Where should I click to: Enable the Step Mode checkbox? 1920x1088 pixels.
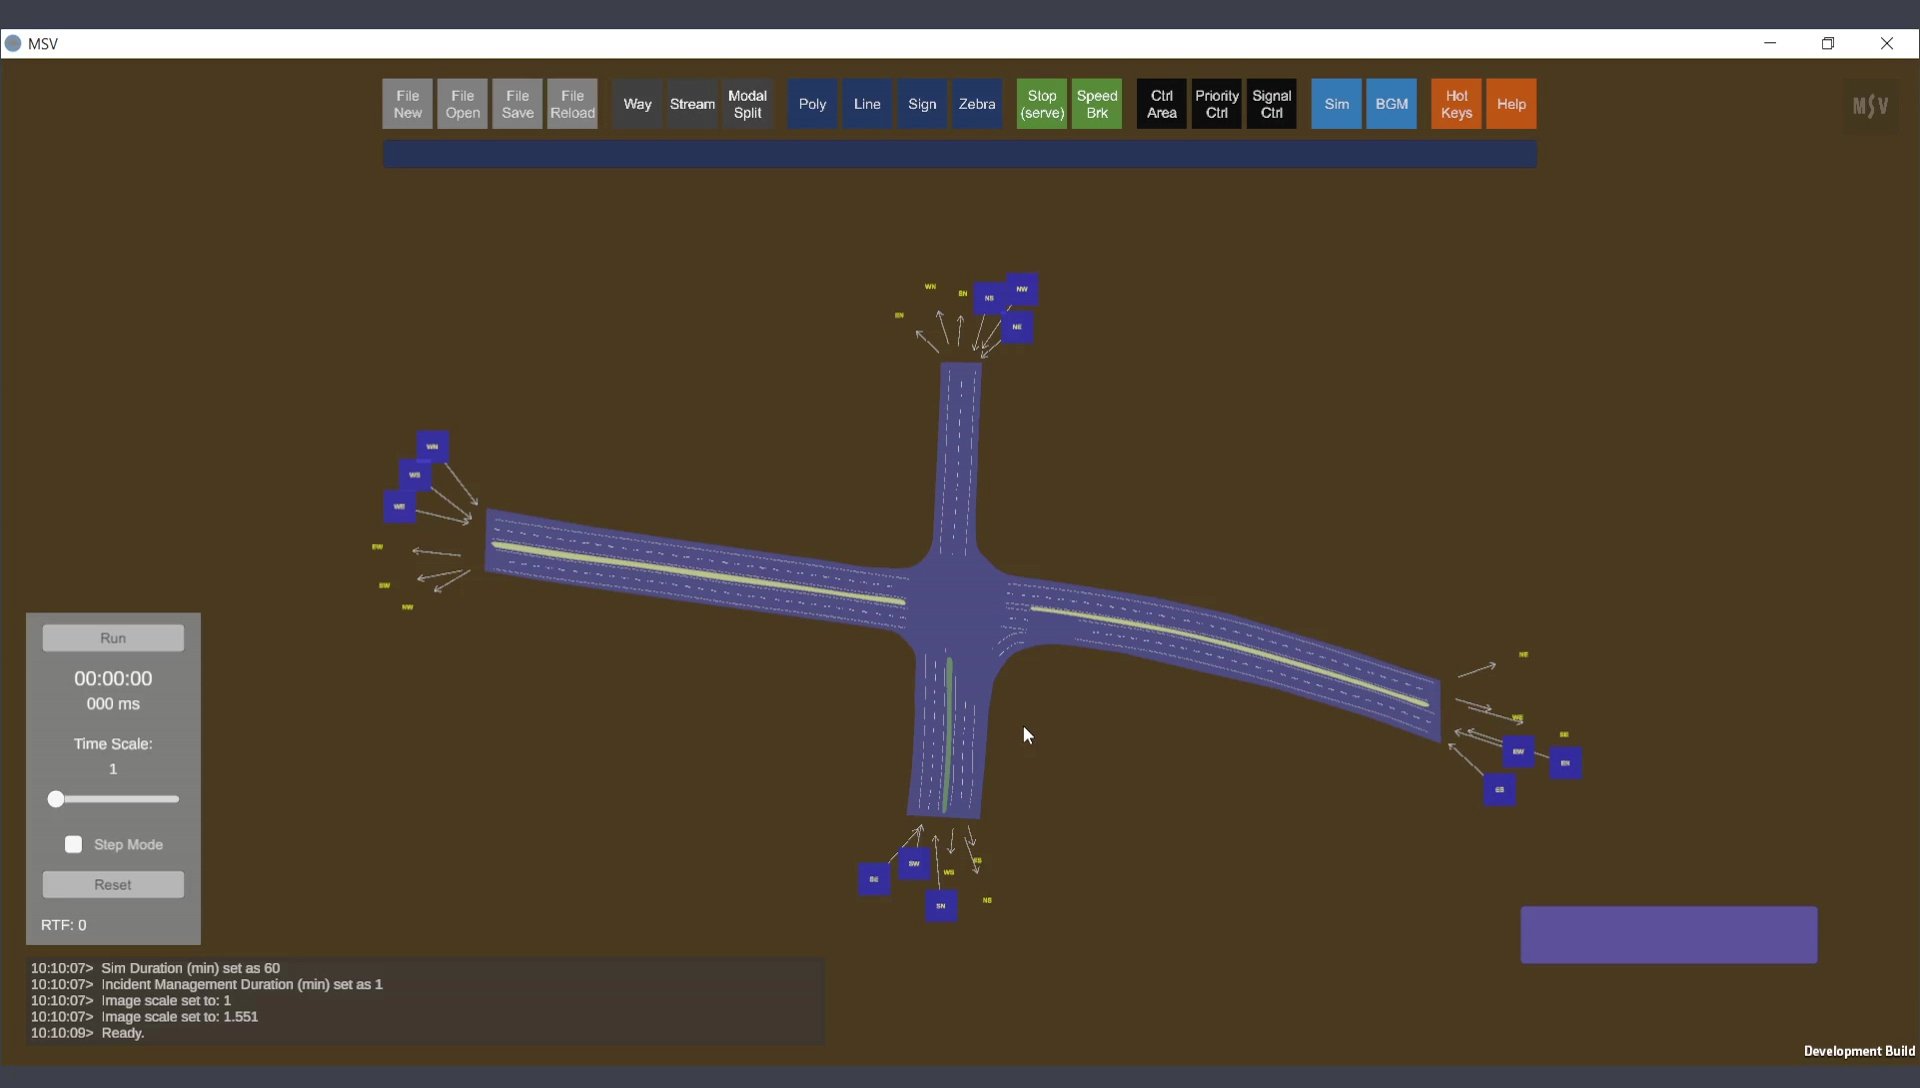tap(73, 845)
